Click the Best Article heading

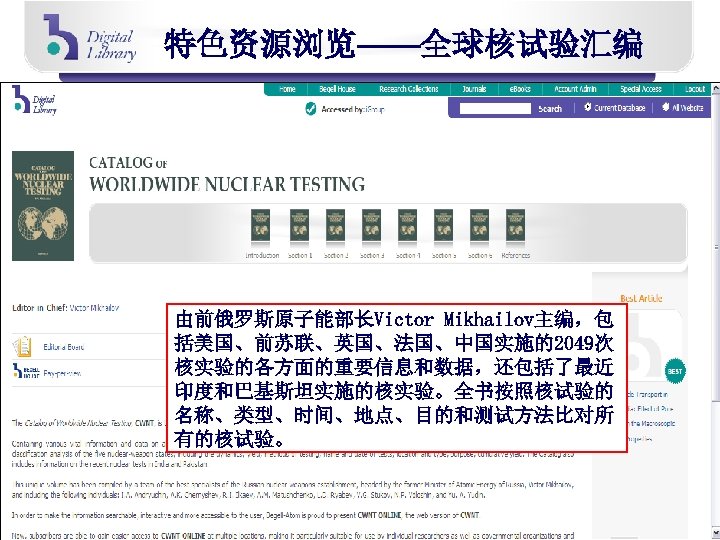641,298
